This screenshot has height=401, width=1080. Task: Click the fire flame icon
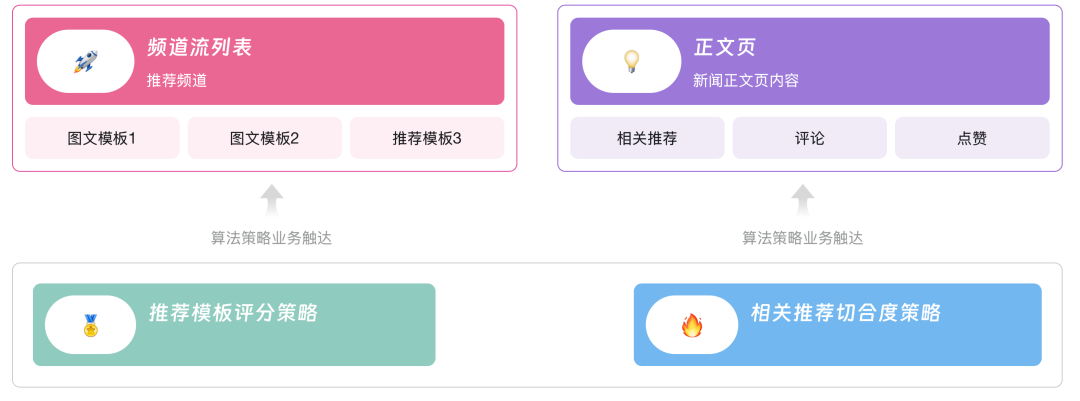(692, 325)
